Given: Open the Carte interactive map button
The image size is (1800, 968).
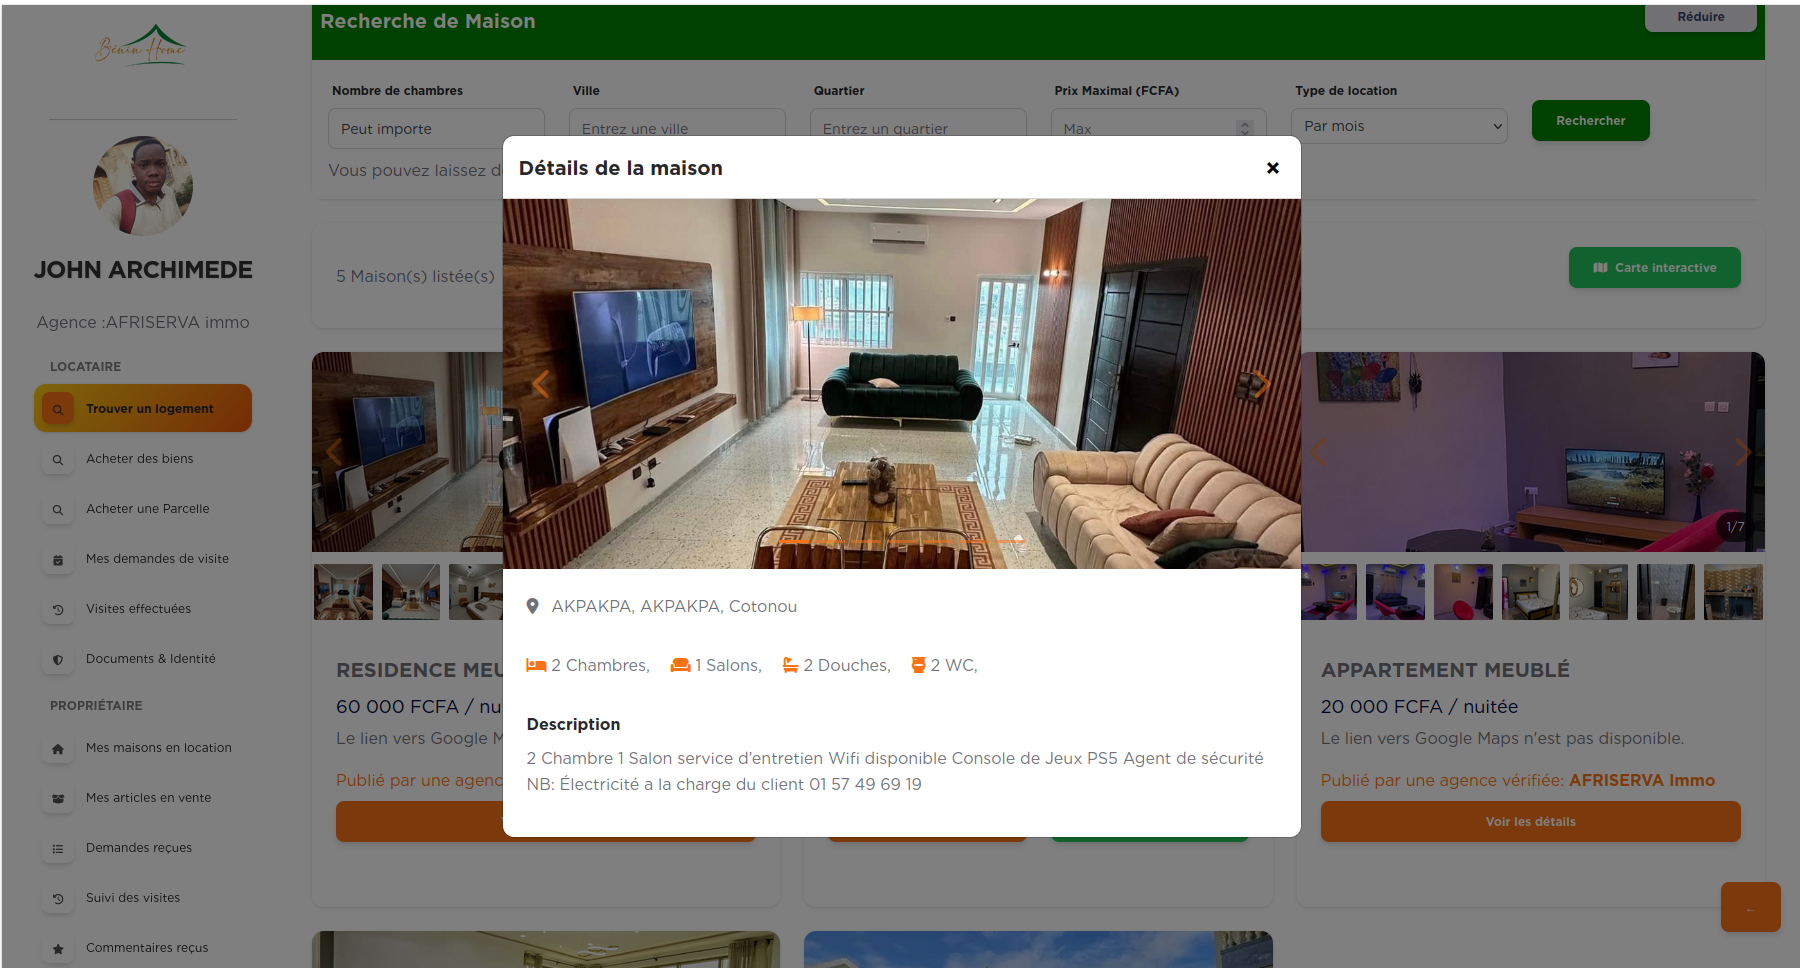Looking at the screenshot, I should click(1654, 268).
